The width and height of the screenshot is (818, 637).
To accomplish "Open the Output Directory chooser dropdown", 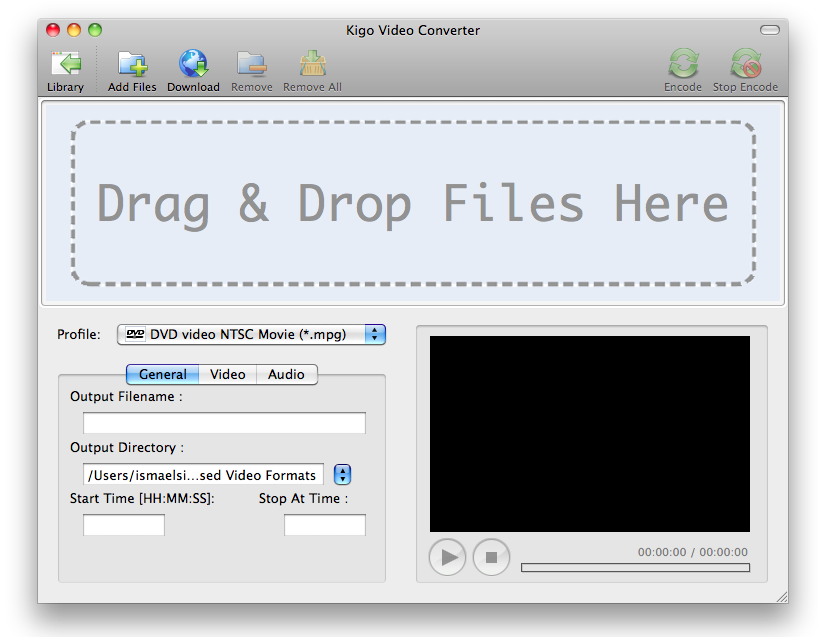I will point(342,474).
